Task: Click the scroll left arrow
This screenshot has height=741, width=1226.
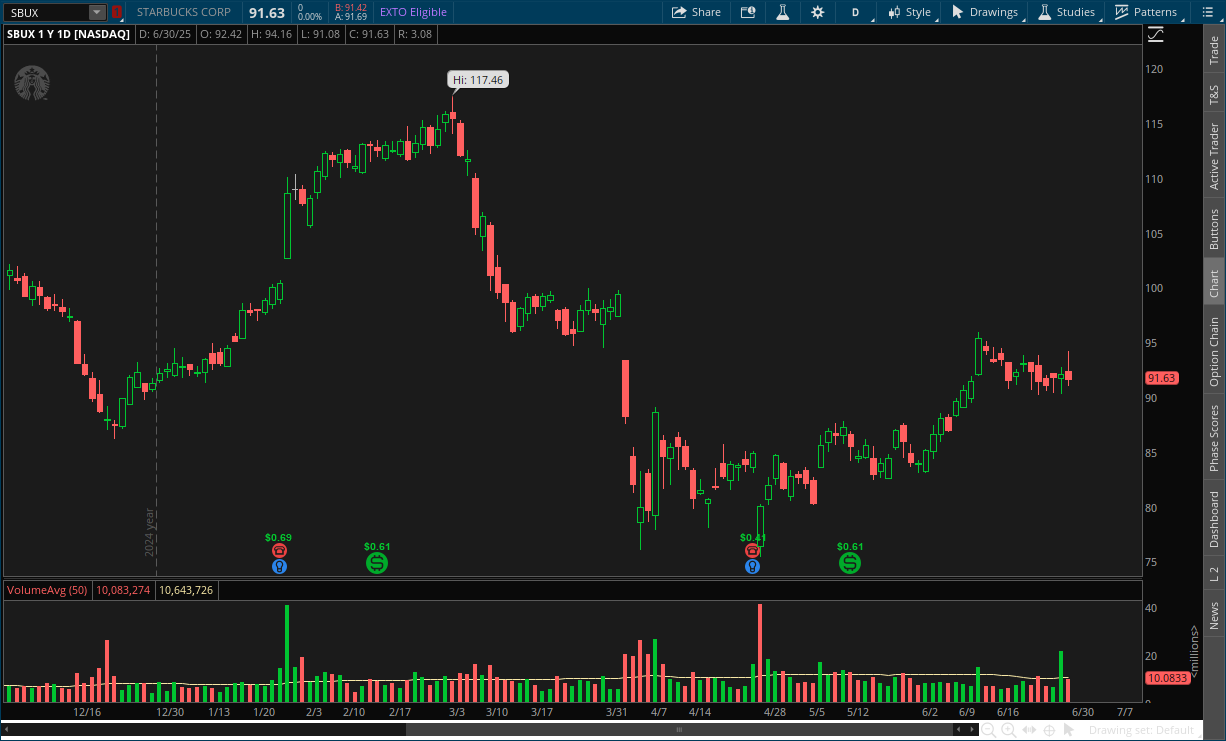Action: pyautogui.click(x=958, y=730)
